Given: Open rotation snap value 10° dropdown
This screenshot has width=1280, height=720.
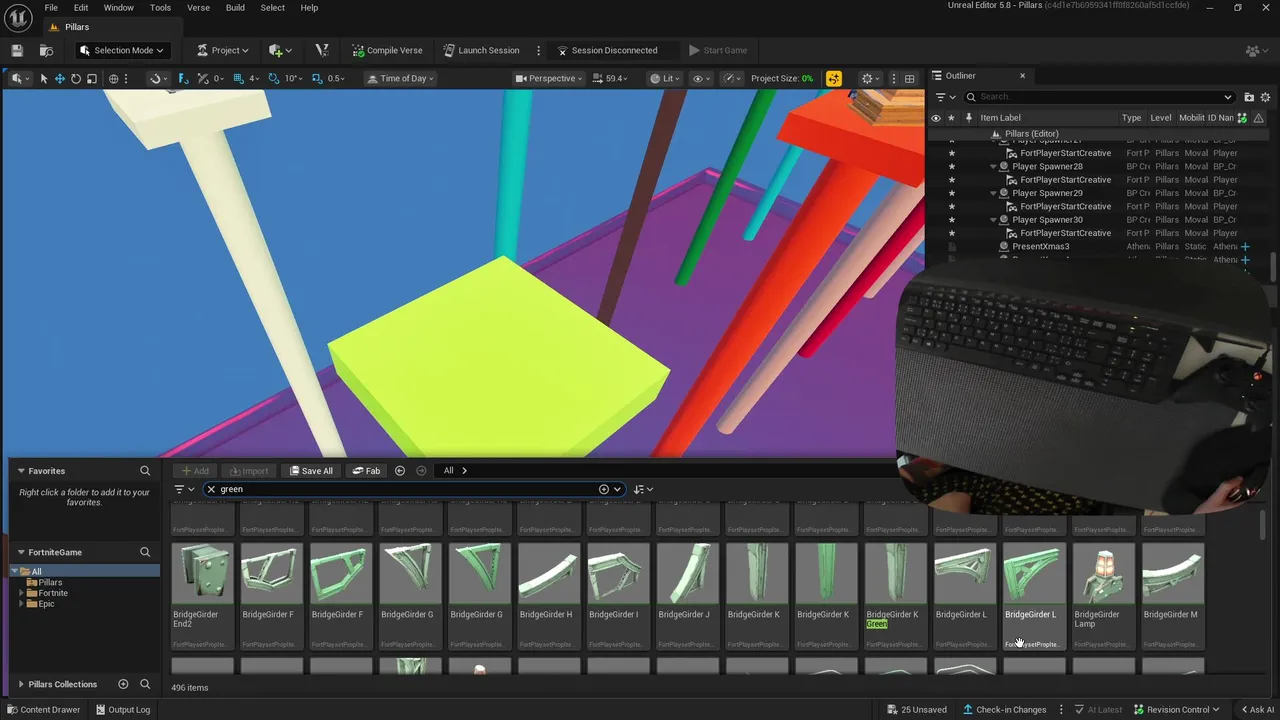Looking at the screenshot, I should 292,78.
